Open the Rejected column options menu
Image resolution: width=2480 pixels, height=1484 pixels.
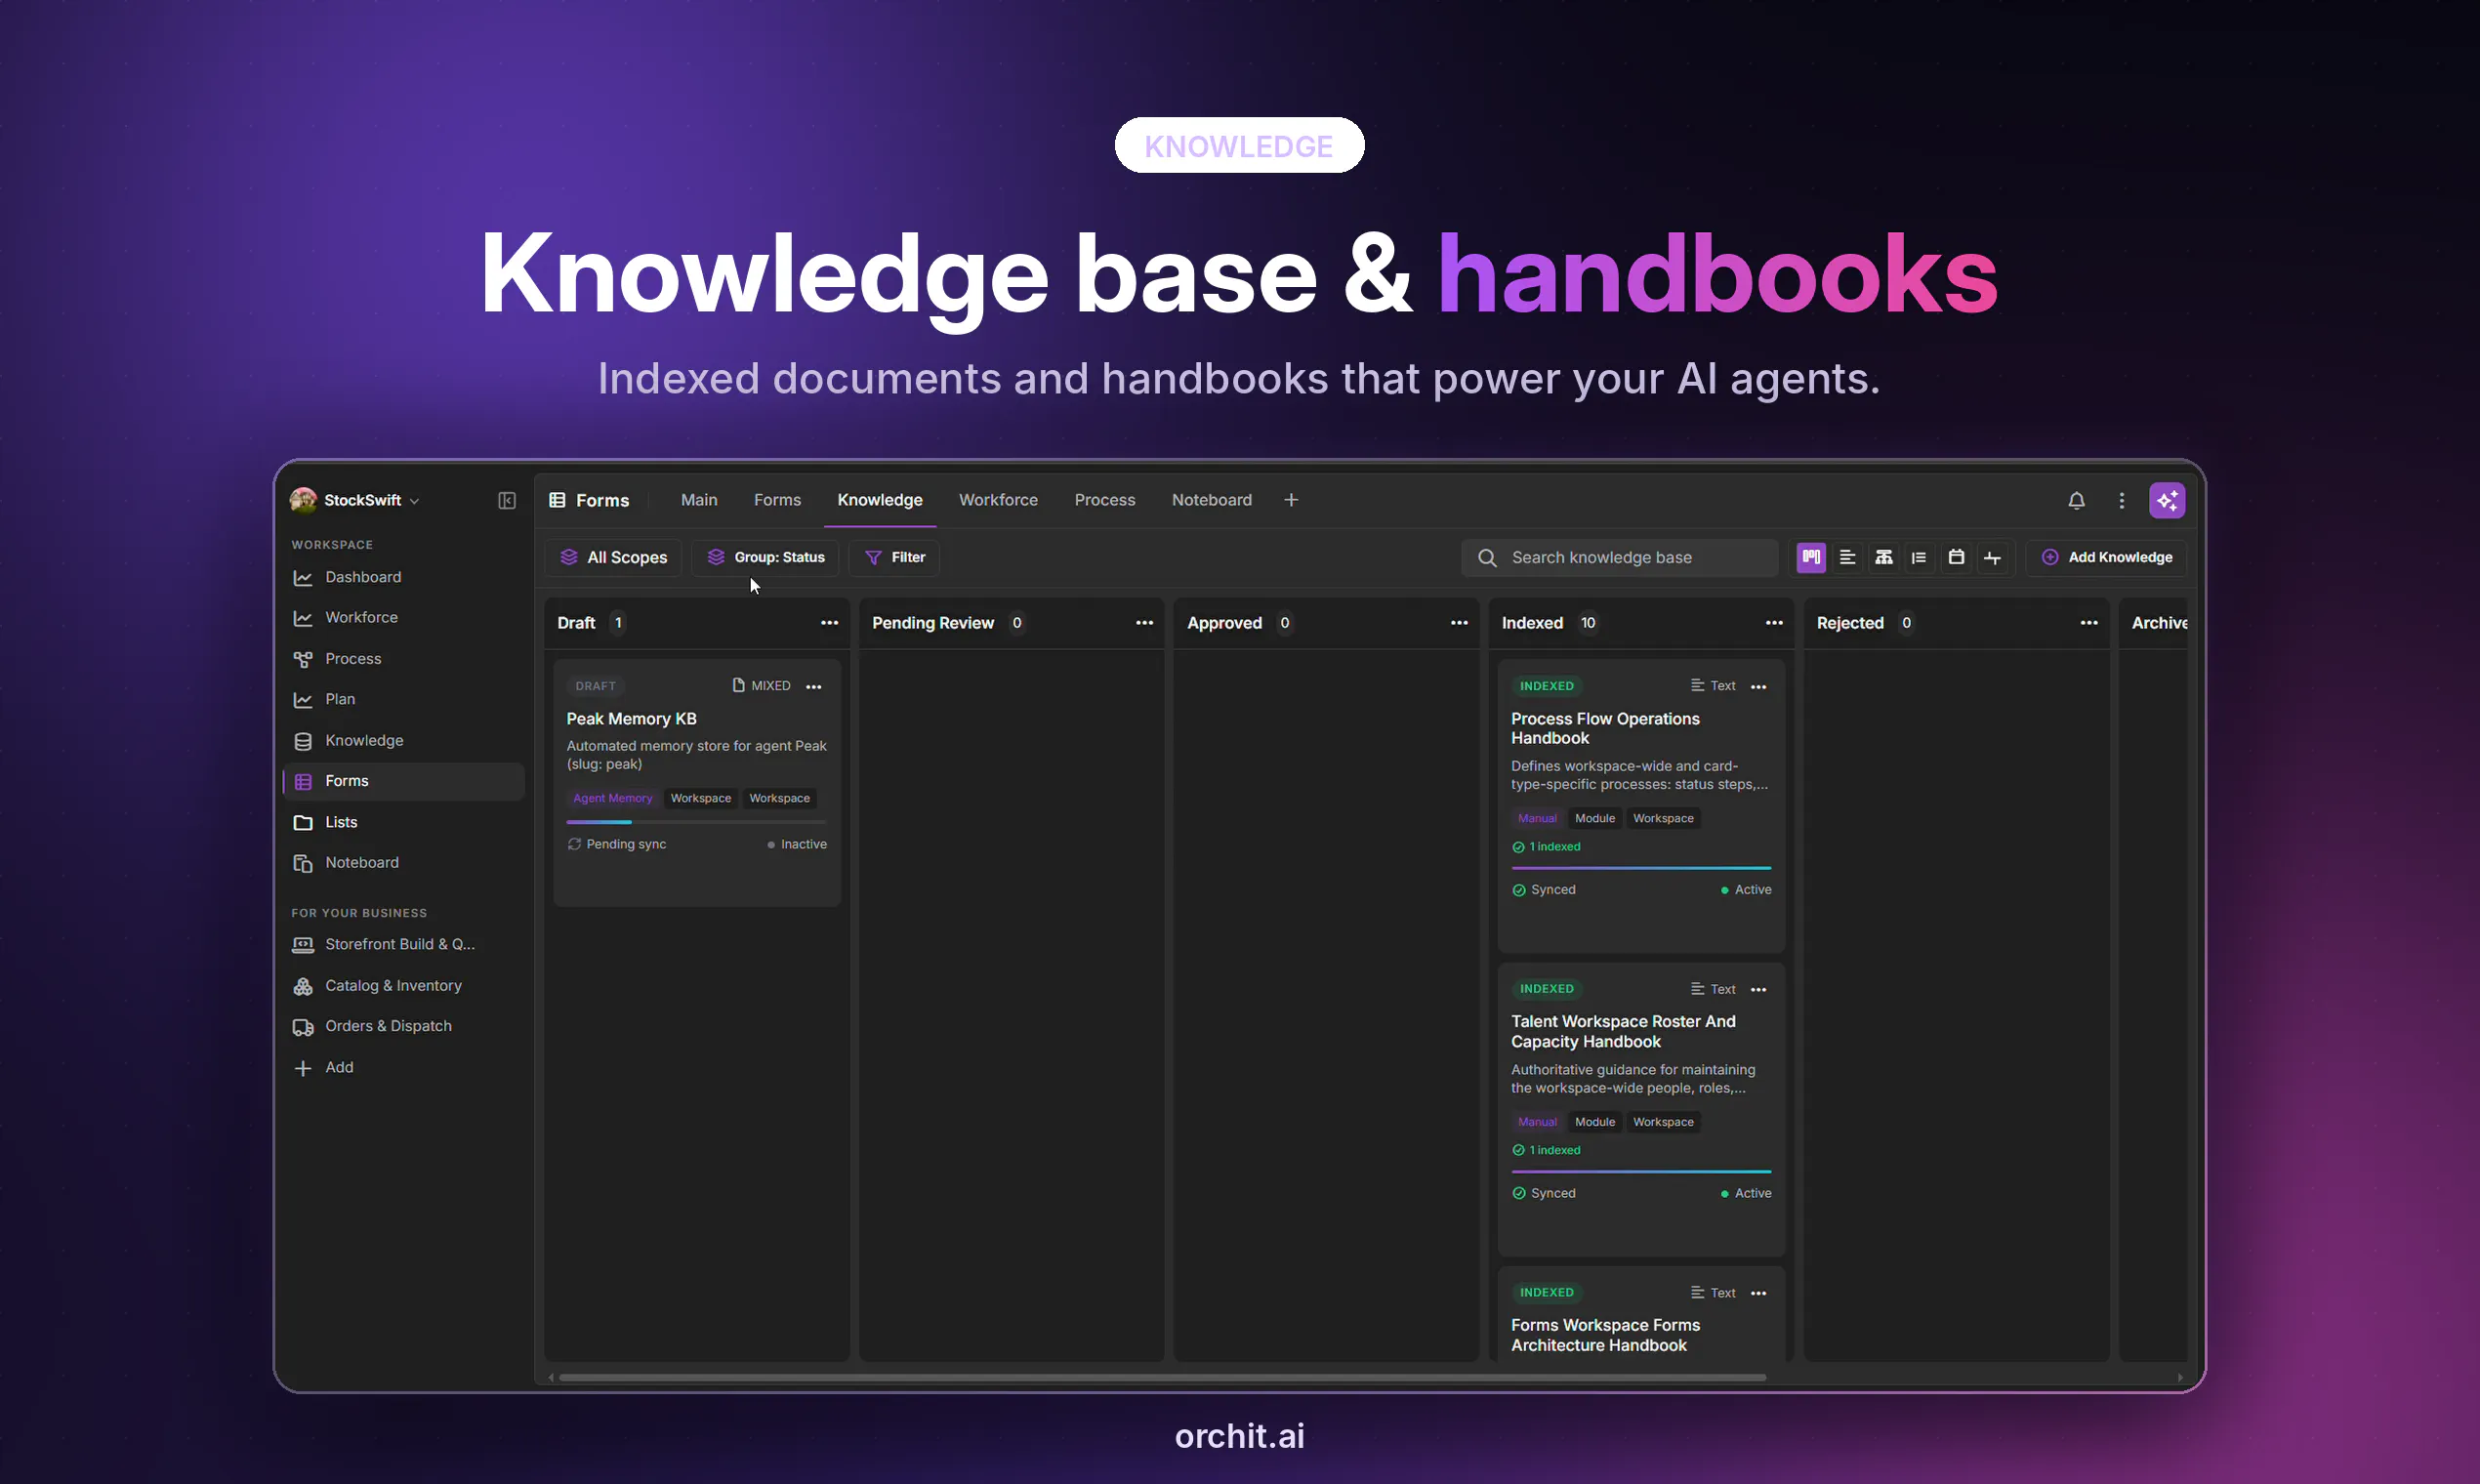click(2089, 623)
